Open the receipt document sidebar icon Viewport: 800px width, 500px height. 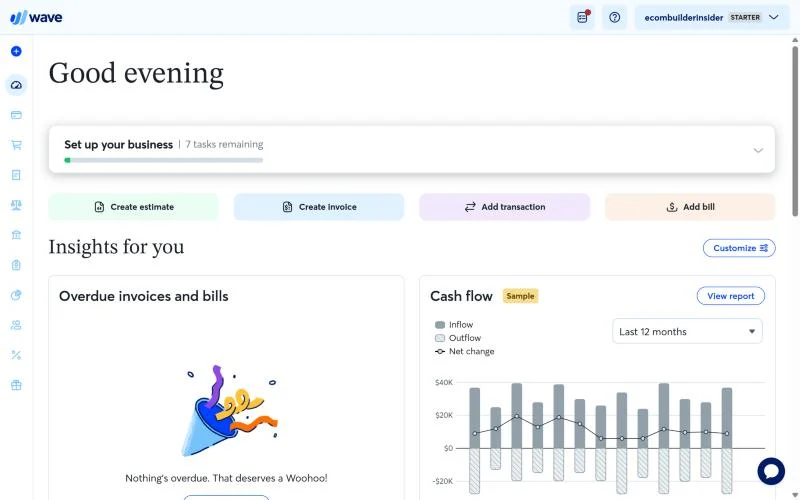[16, 175]
